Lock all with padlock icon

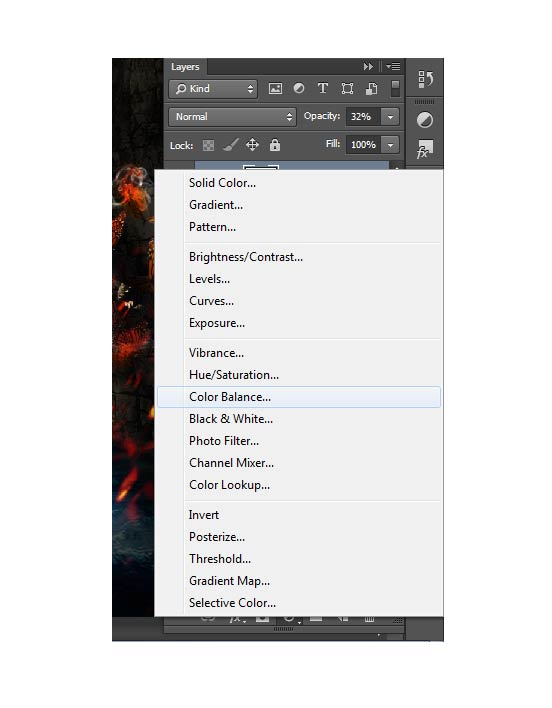pos(275,145)
